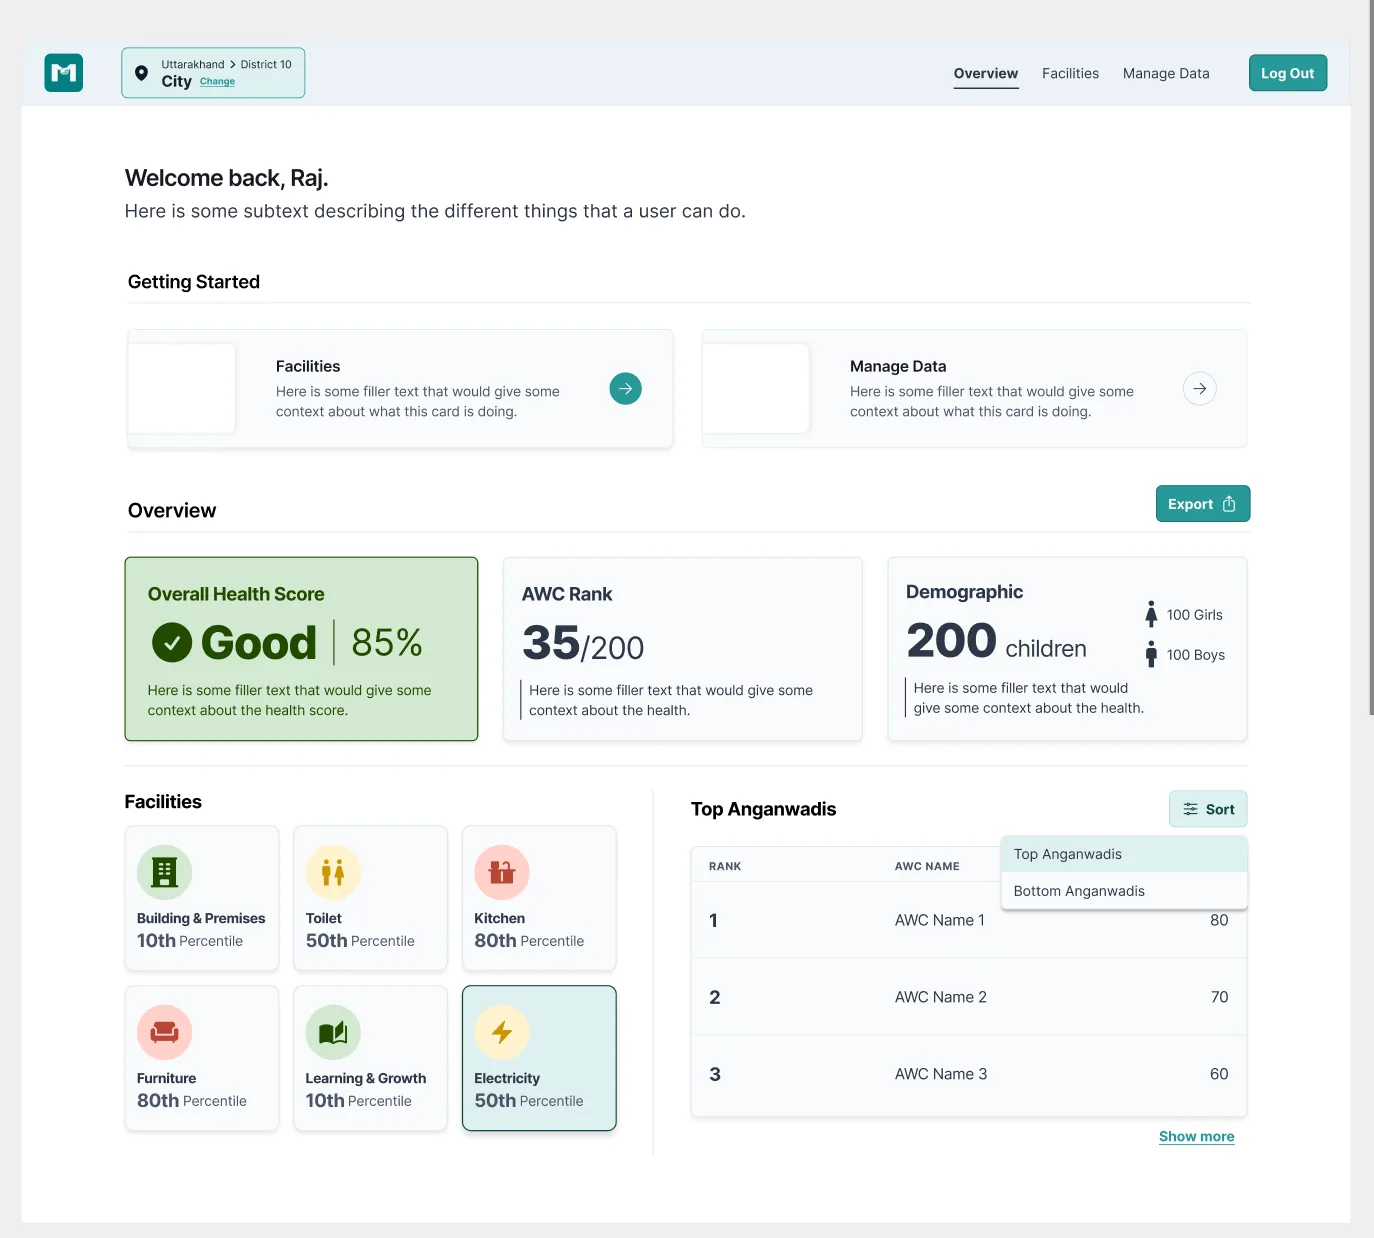Click the Electricity lightning bolt icon

(502, 1032)
